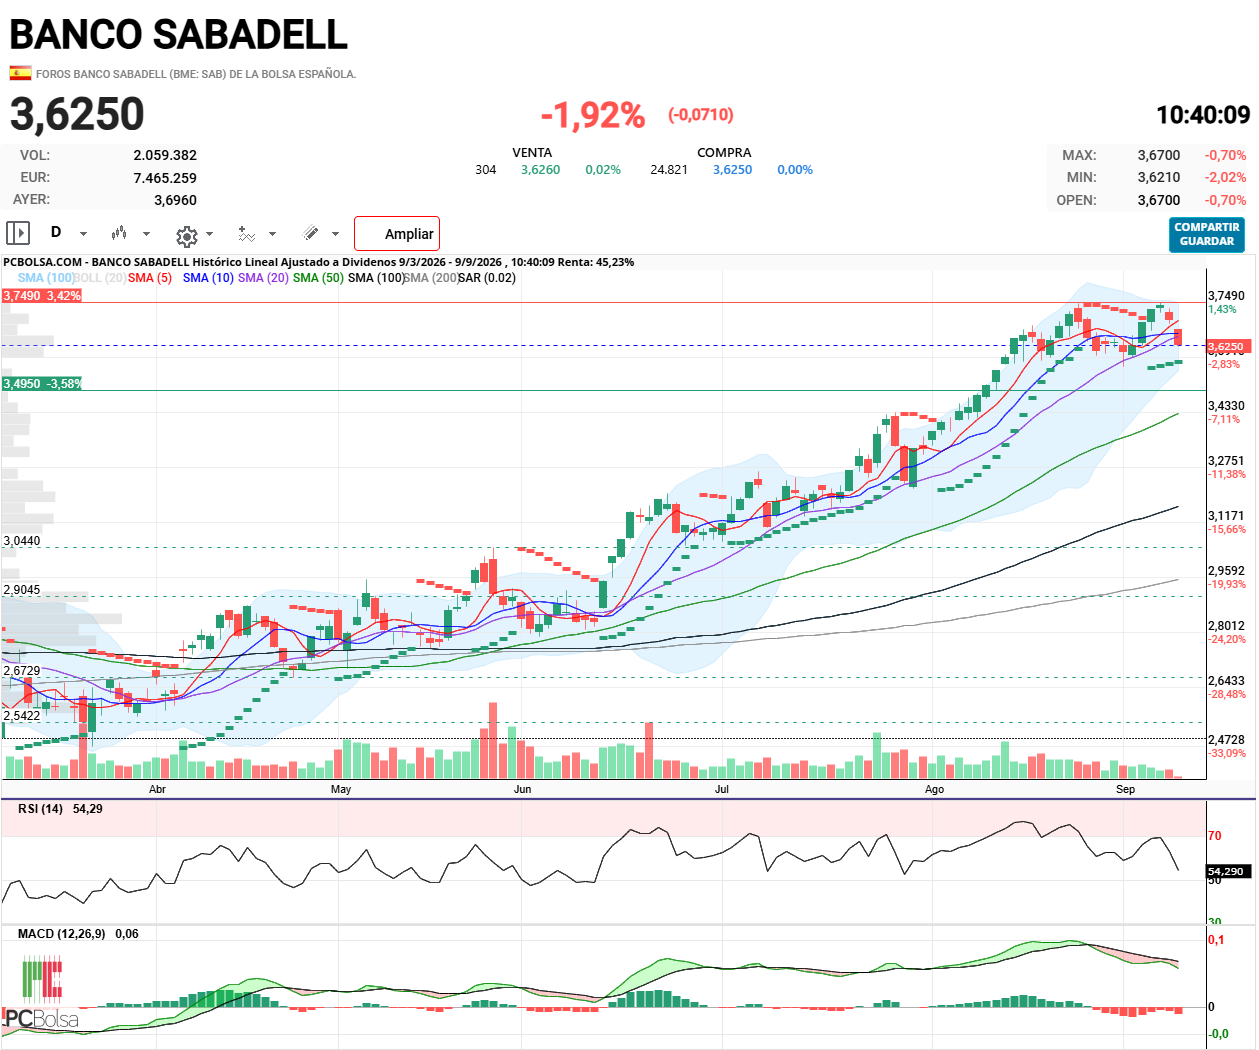Click the VENTA price 3,6260
1259x1050 pixels.
(x=540, y=170)
